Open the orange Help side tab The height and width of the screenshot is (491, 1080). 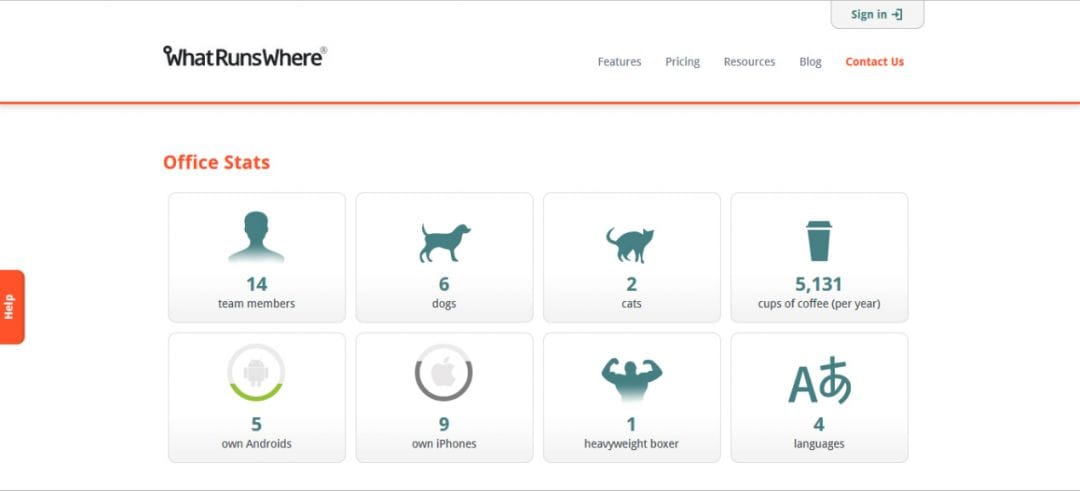click(x=11, y=307)
